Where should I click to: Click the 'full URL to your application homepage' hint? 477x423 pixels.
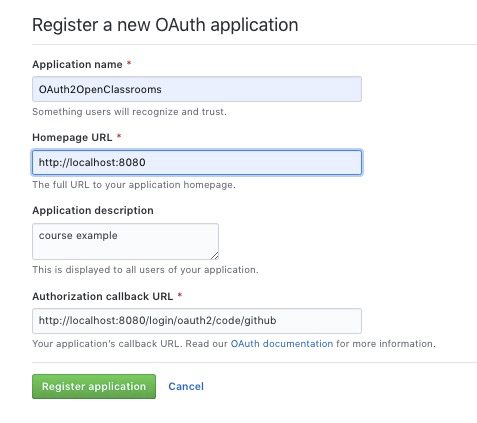tap(134, 185)
